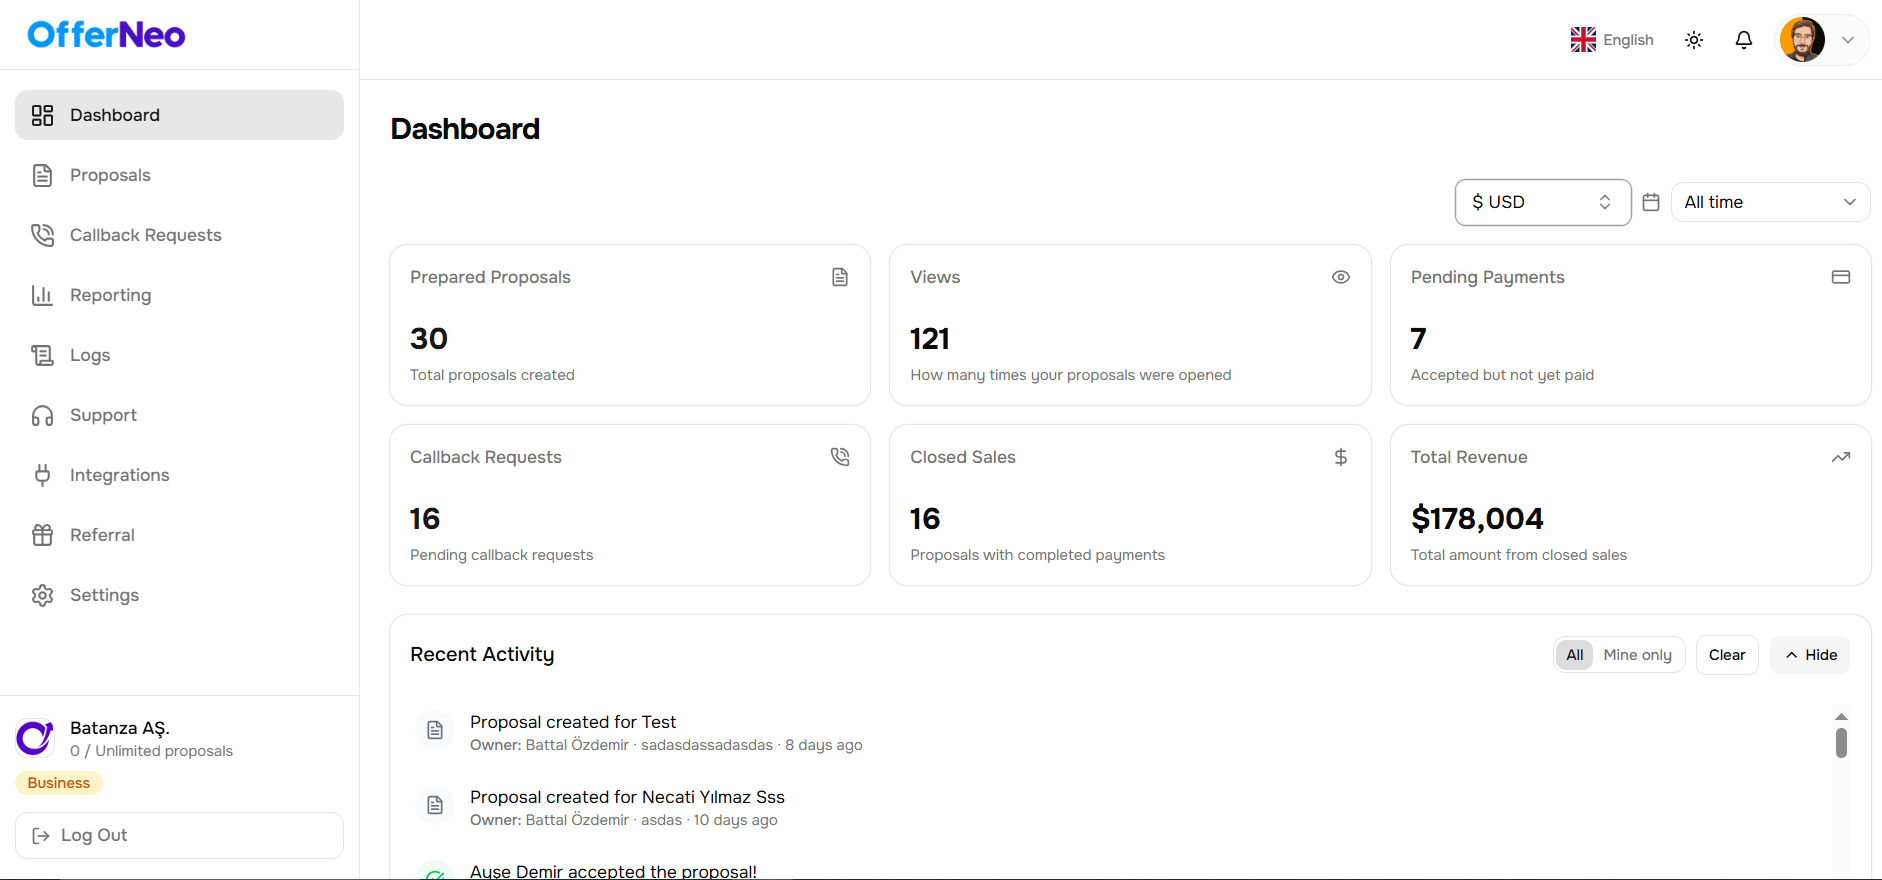1882x880 pixels.
Task: Click the Views count 121
Action: (x=929, y=339)
